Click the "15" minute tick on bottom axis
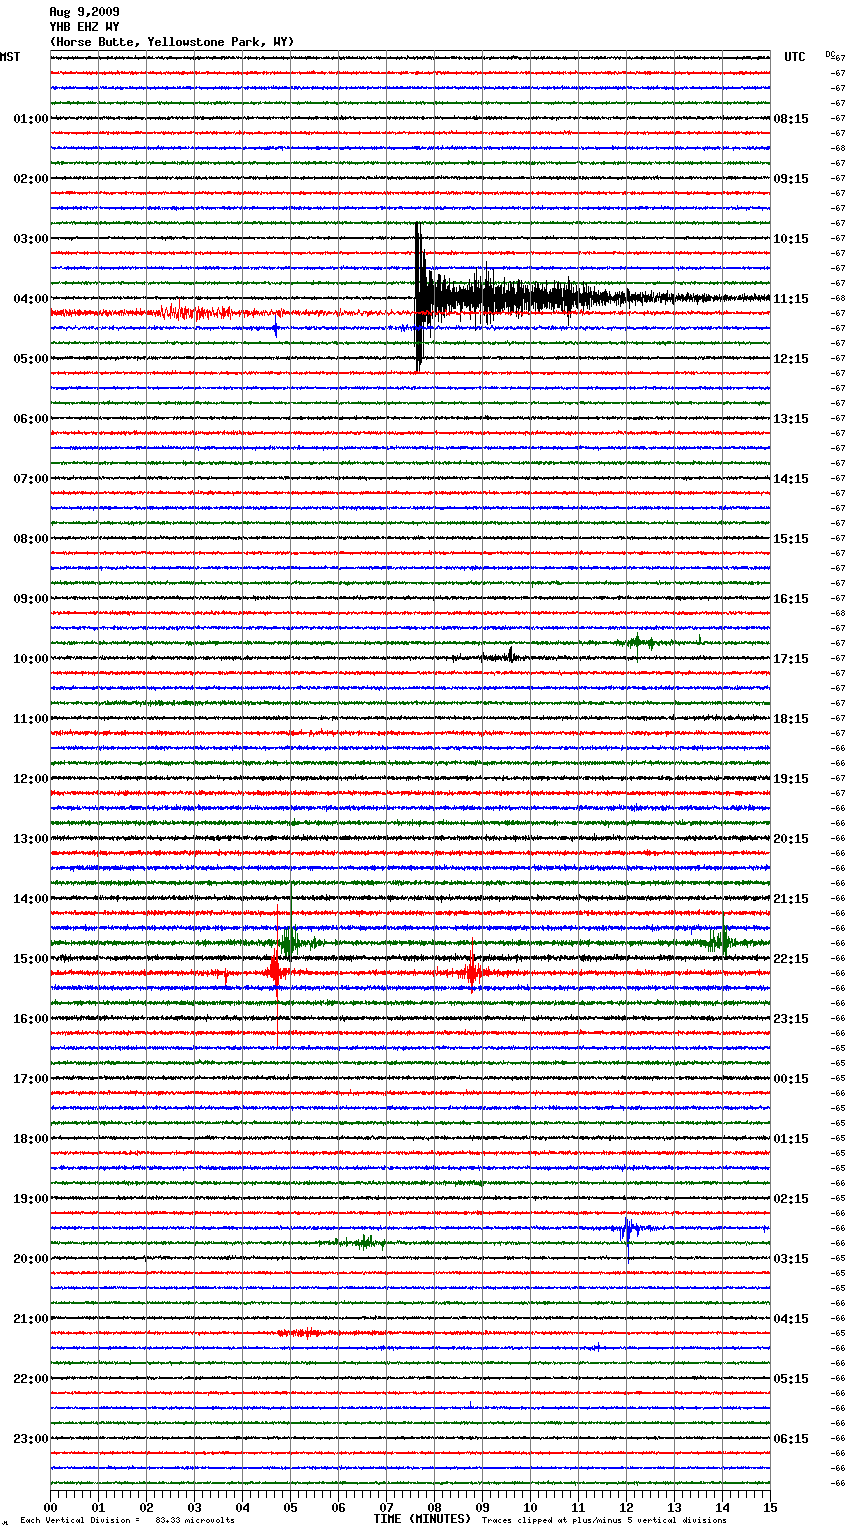 pyautogui.click(x=770, y=1507)
